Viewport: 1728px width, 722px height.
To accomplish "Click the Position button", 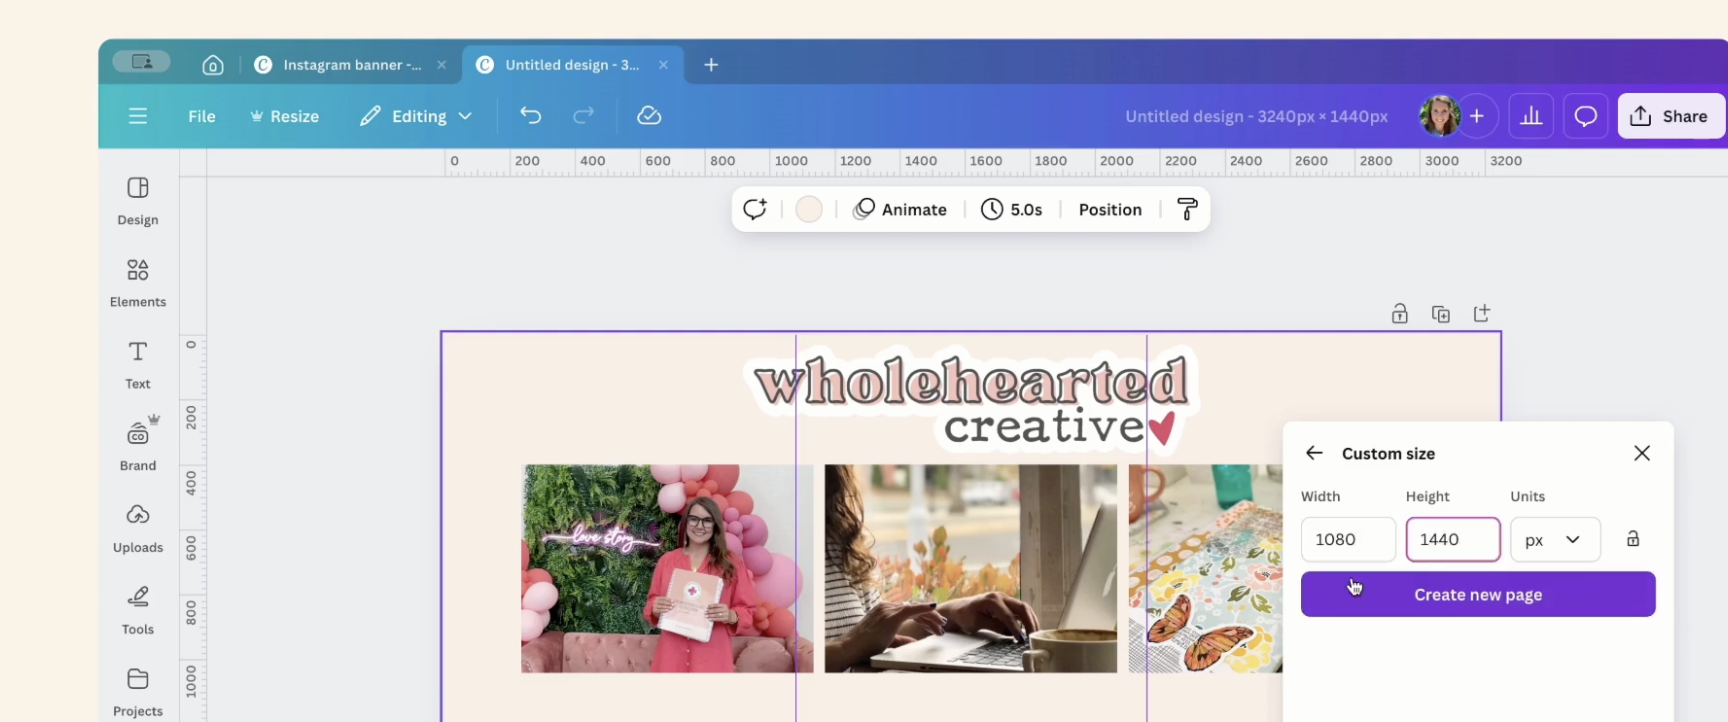I will [x=1110, y=209].
